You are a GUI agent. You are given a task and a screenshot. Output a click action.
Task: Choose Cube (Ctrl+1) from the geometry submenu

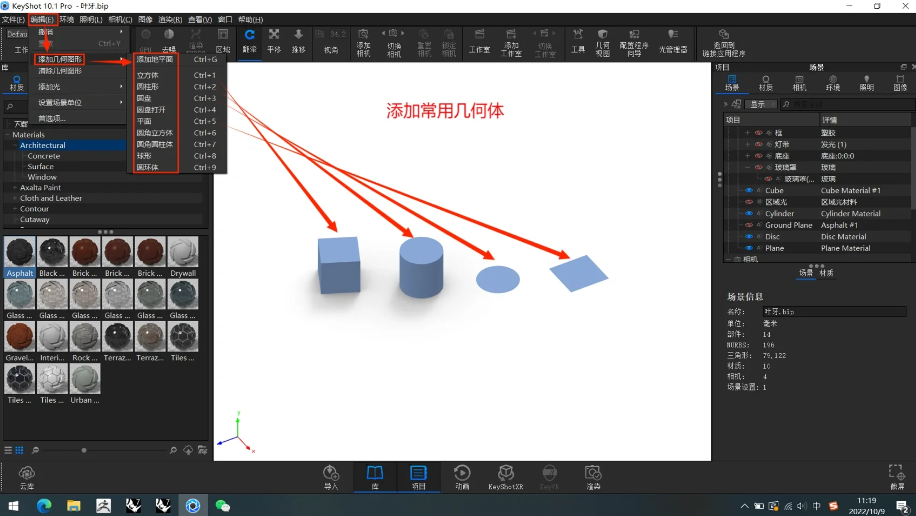(148, 75)
